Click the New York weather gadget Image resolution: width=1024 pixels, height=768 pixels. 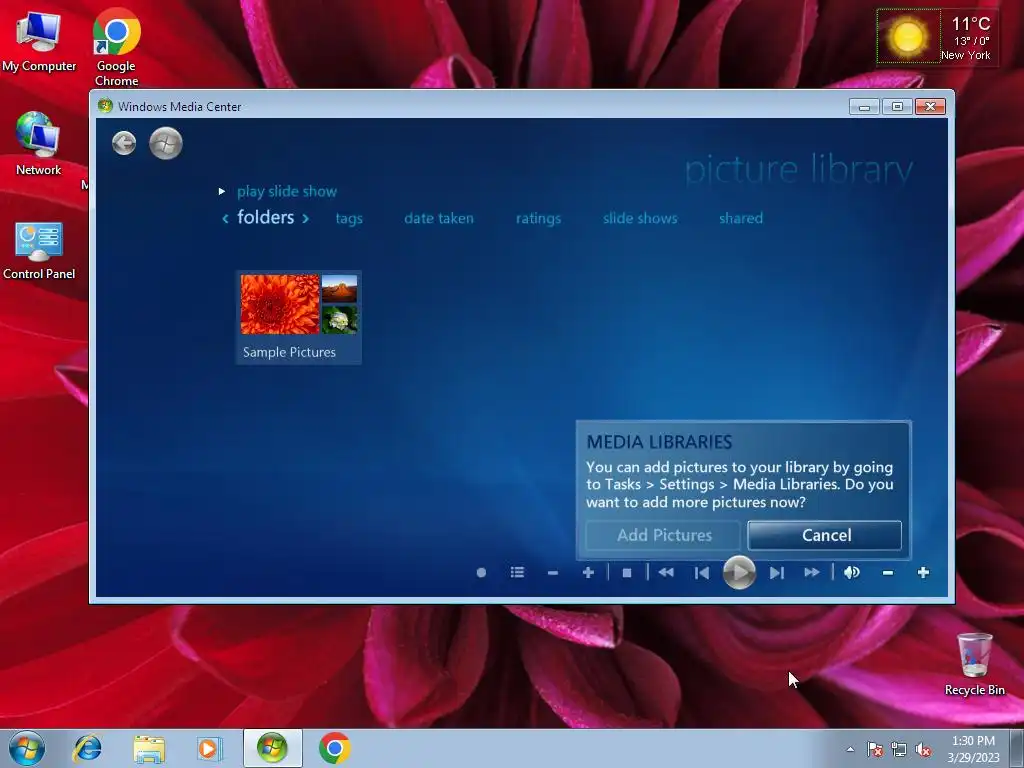coord(936,37)
